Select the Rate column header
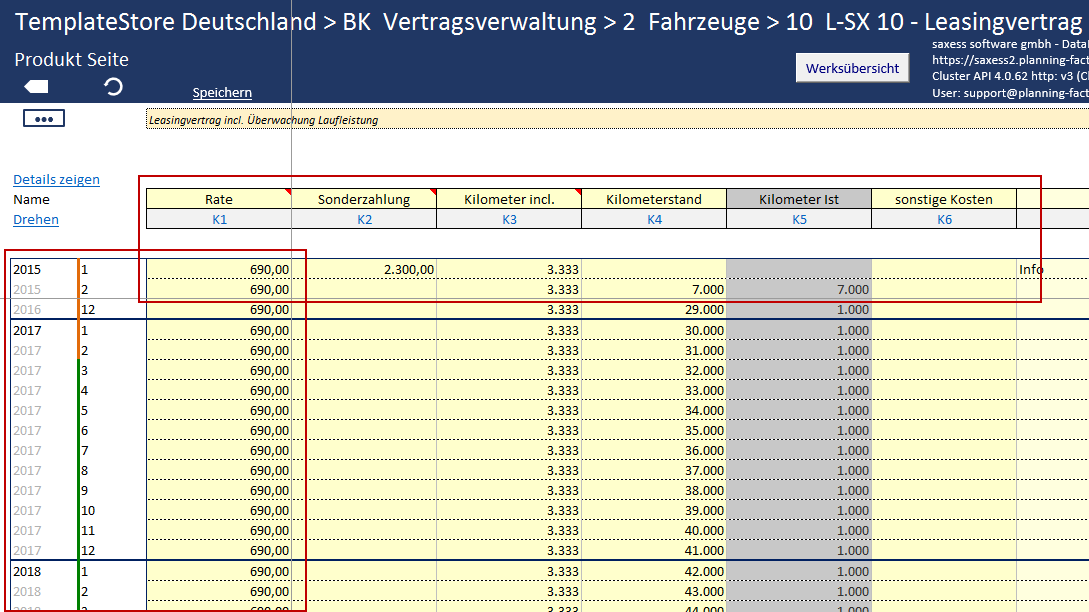The height and width of the screenshot is (612, 1089). [x=219, y=199]
